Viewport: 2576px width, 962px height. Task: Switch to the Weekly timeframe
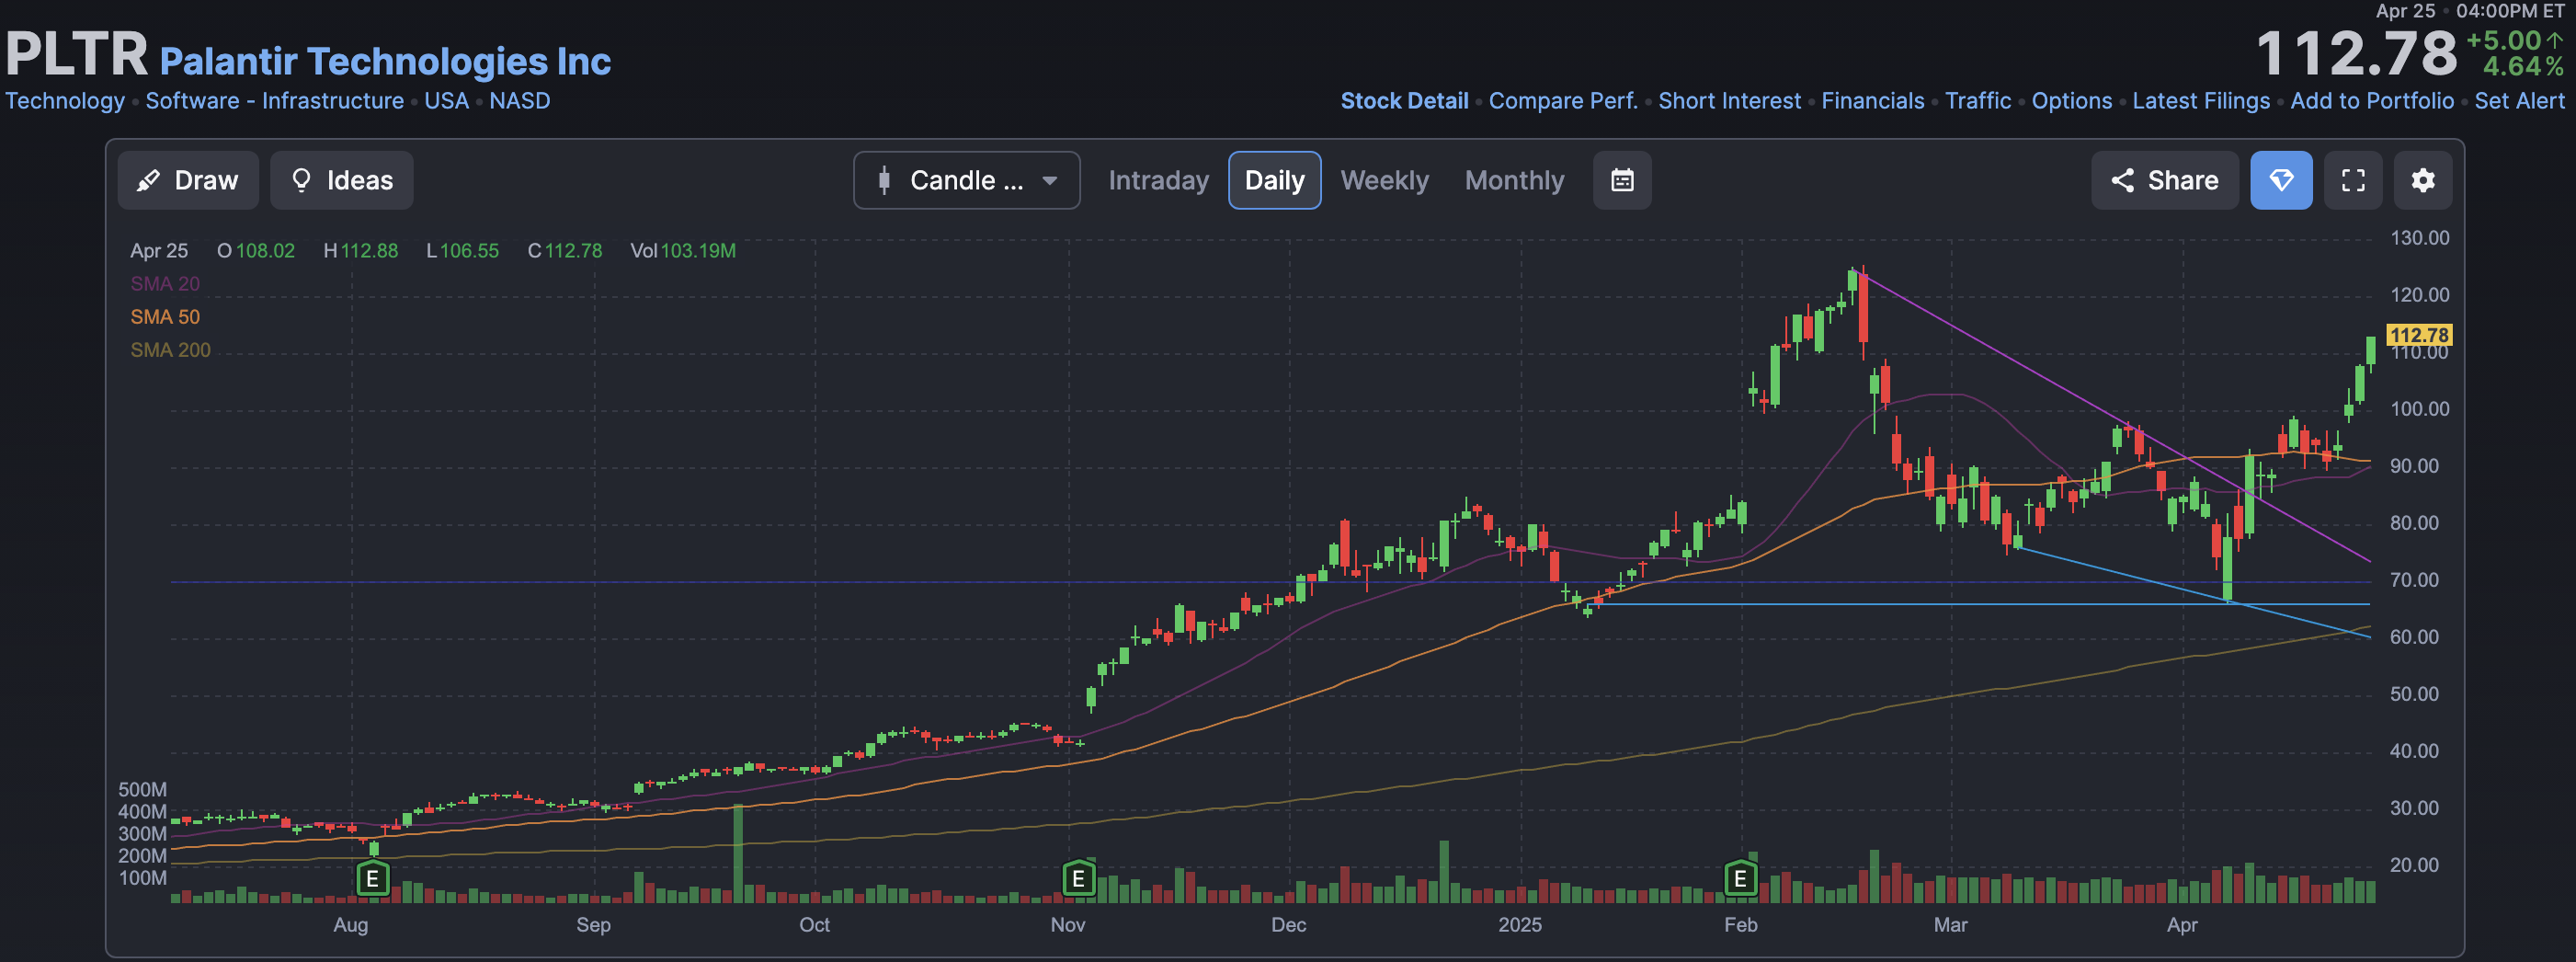point(1384,180)
